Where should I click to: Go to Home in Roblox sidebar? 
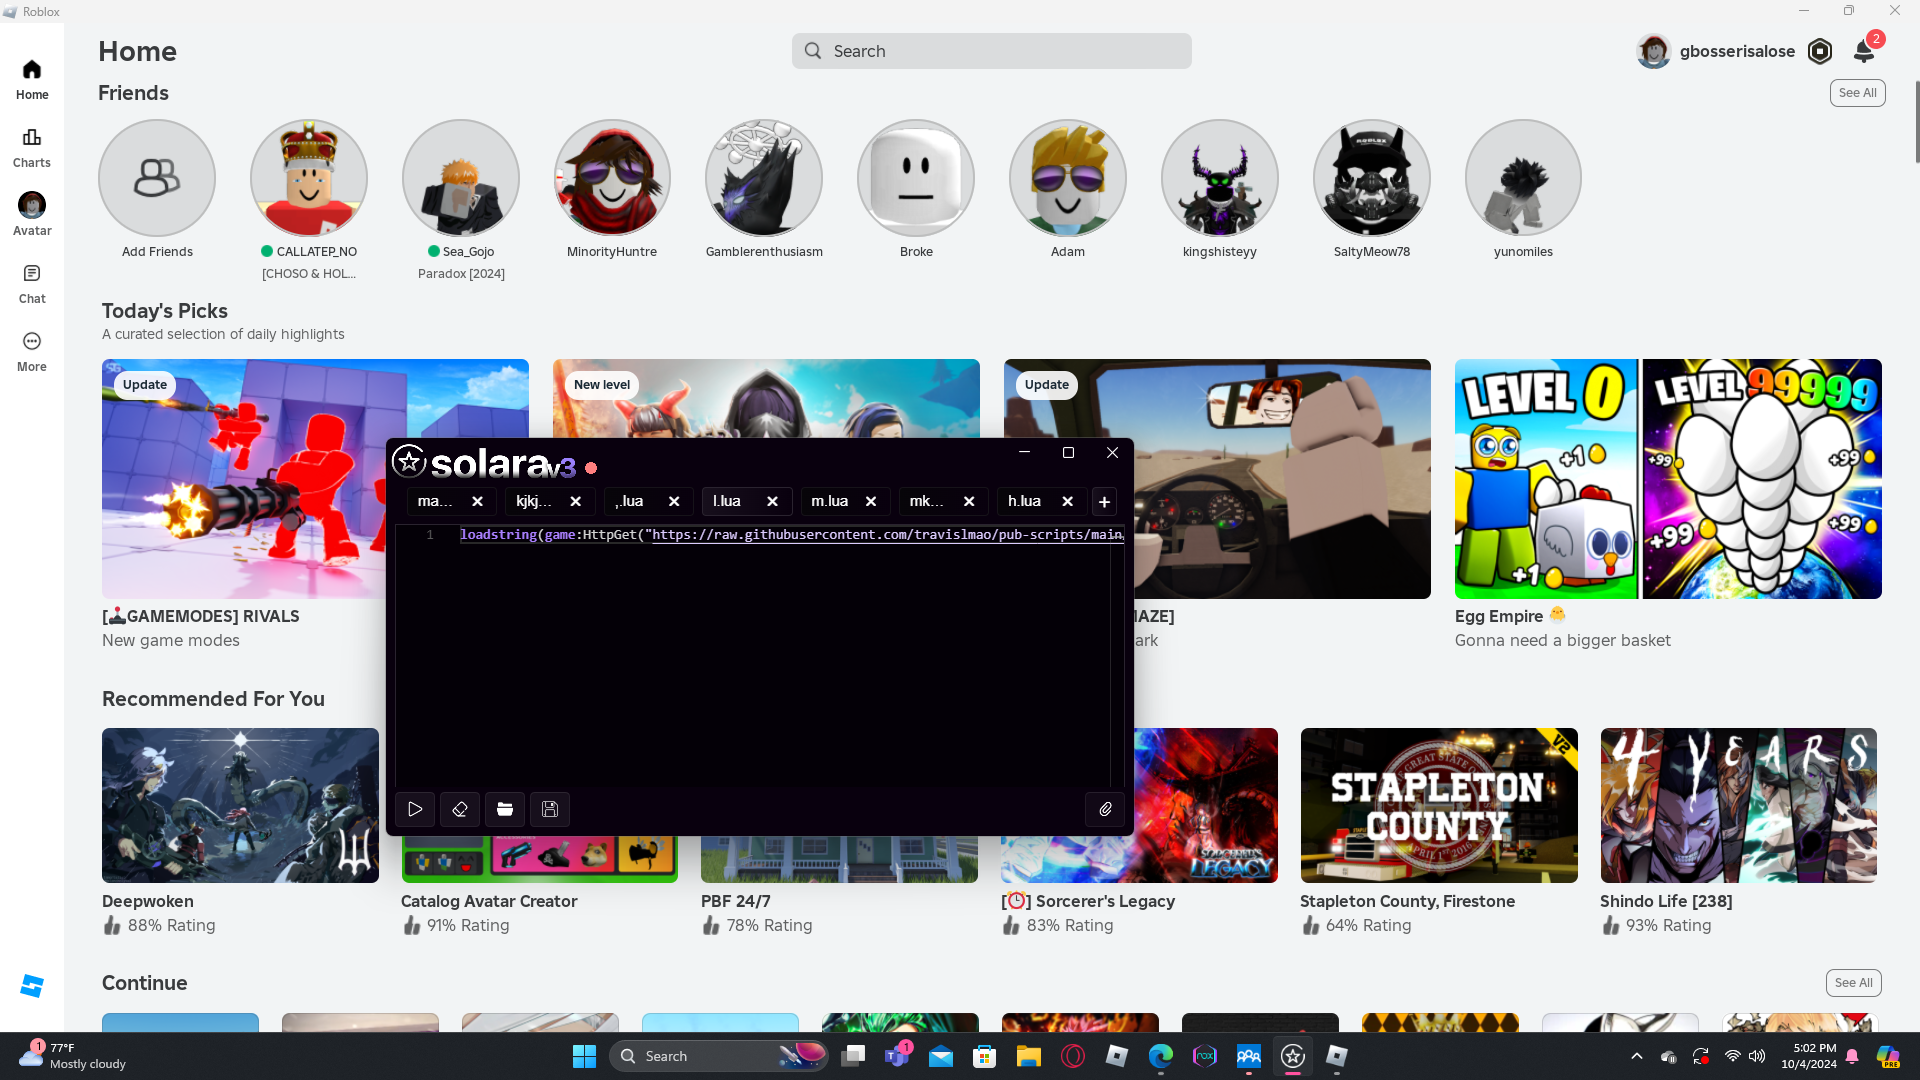(x=32, y=79)
